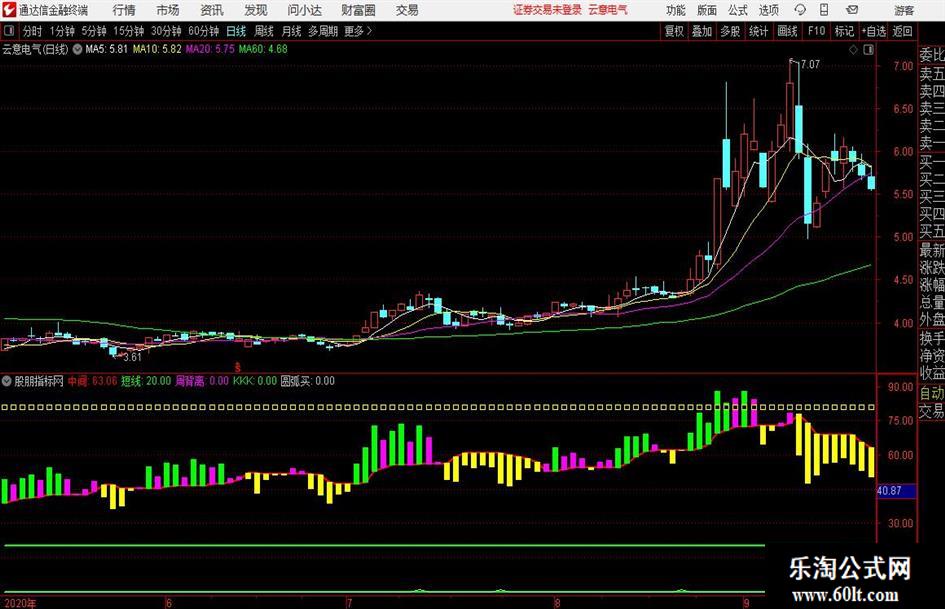945x609 pixels.
Task: Click the 圆弧买: 0.00 indicator value
Action: click(x=307, y=381)
